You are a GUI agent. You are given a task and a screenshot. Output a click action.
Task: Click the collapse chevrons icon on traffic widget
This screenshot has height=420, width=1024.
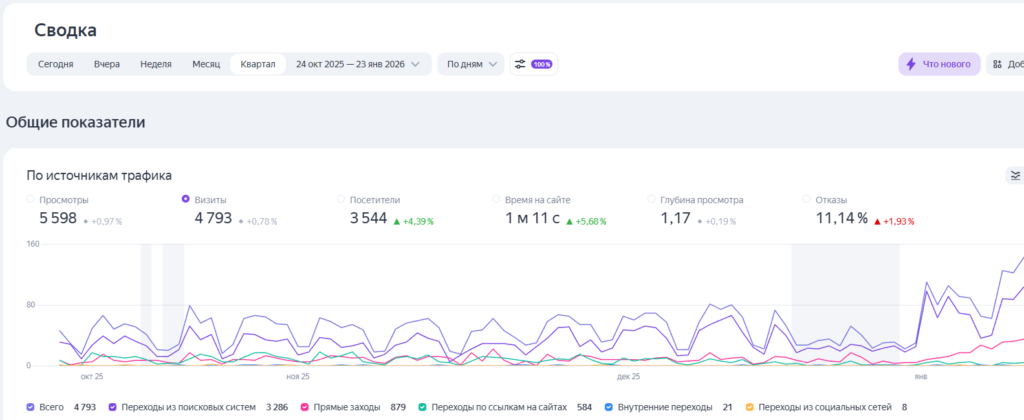point(1013,176)
